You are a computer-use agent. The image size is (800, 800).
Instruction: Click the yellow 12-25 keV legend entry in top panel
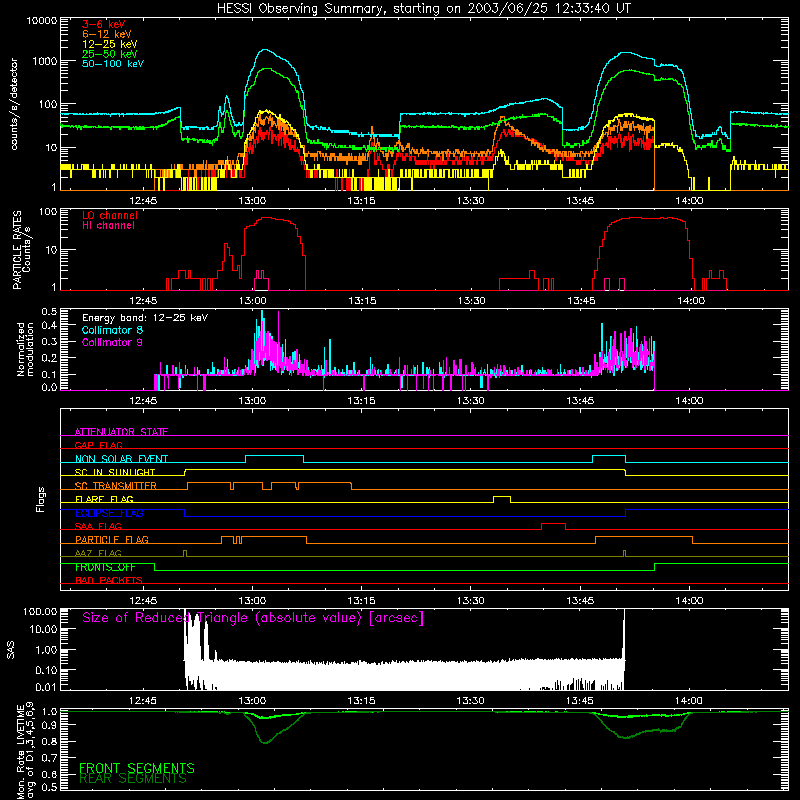(x=110, y=44)
